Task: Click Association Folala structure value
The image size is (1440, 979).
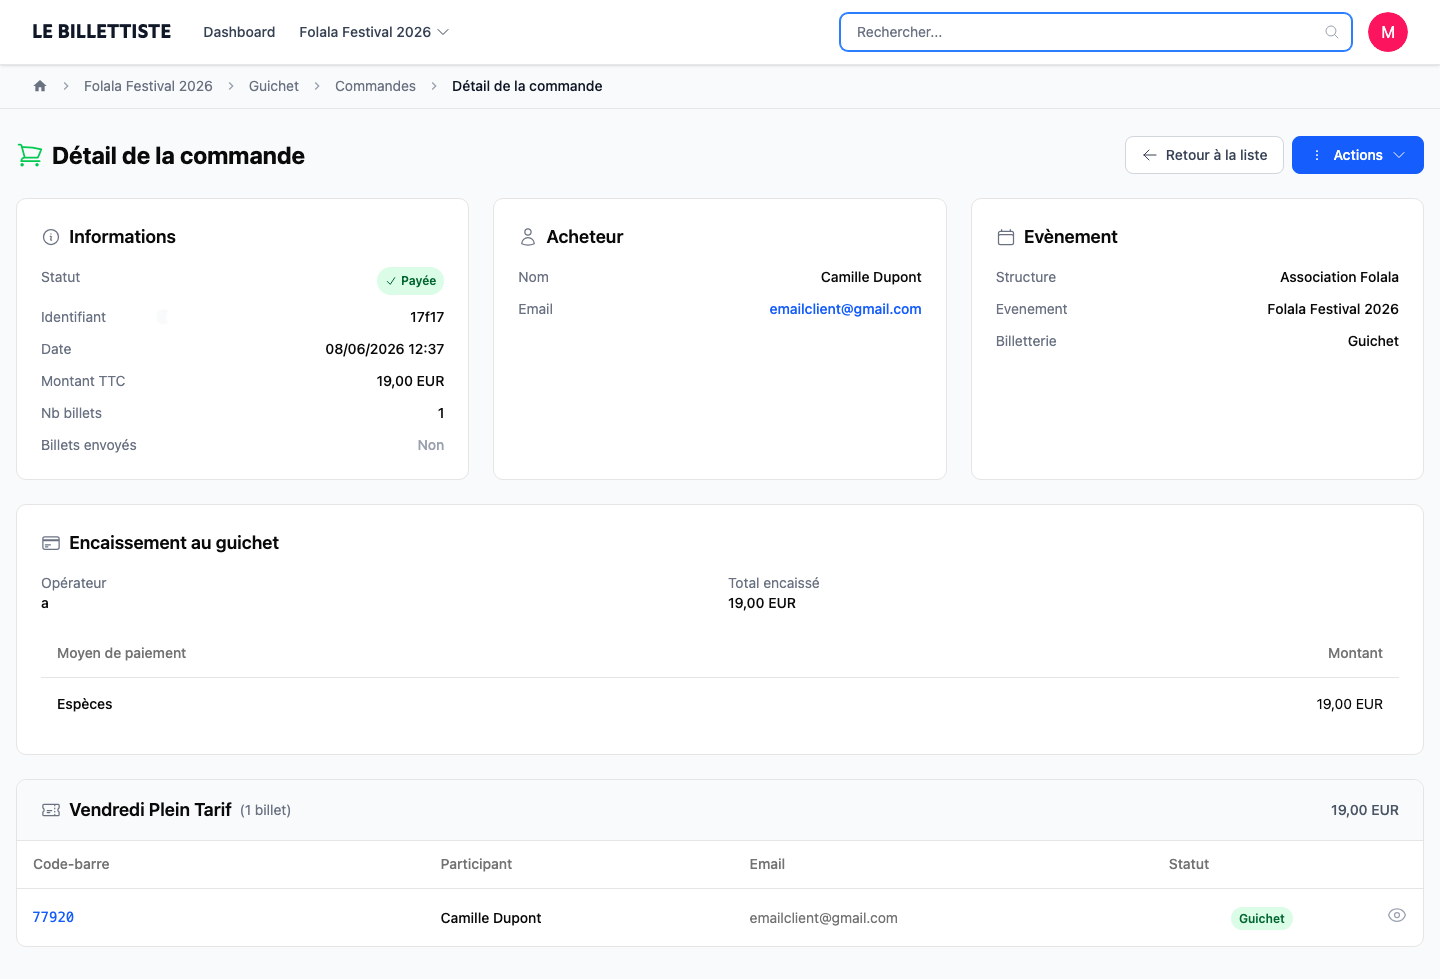Action: tap(1339, 277)
